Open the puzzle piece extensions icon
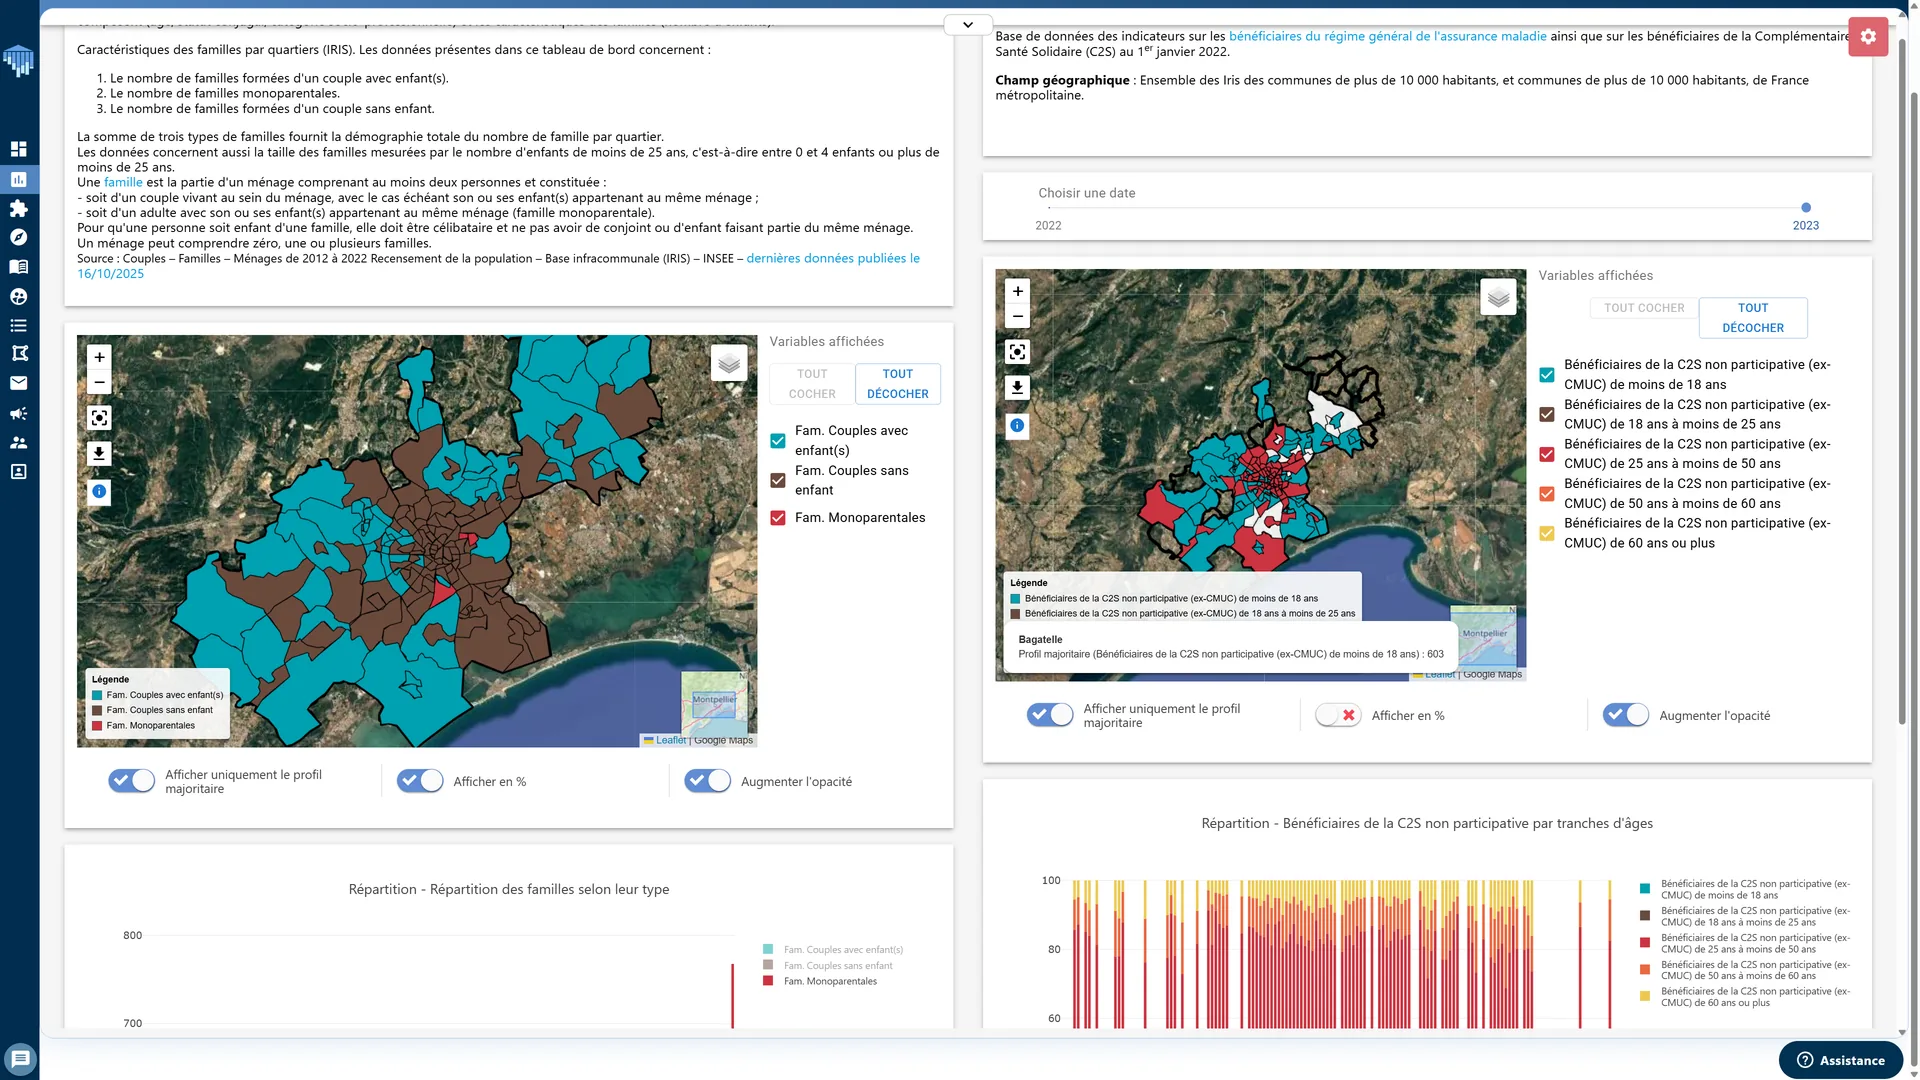 [x=18, y=208]
